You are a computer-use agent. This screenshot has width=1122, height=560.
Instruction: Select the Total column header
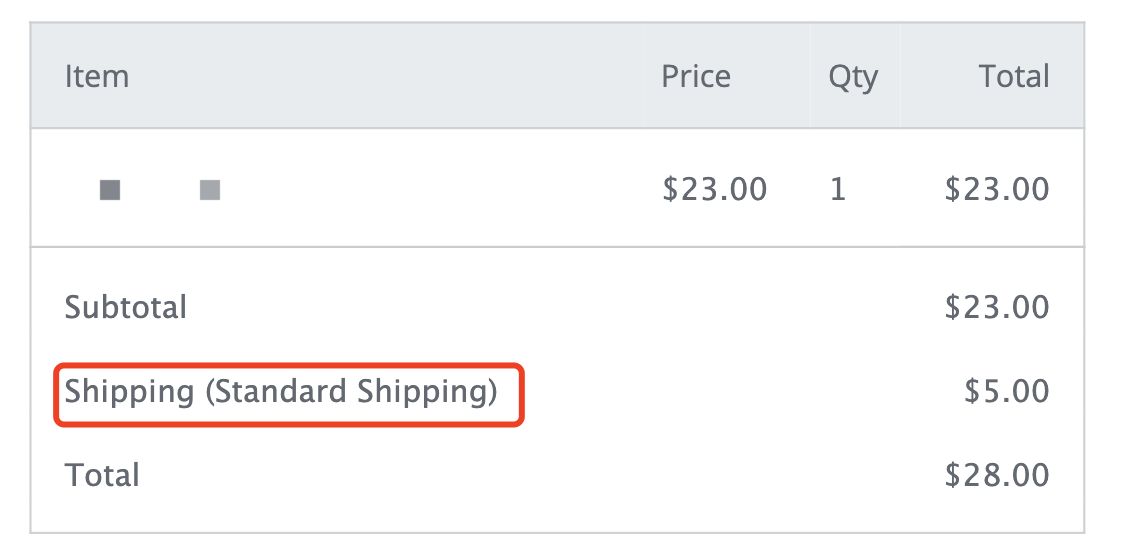(1014, 77)
